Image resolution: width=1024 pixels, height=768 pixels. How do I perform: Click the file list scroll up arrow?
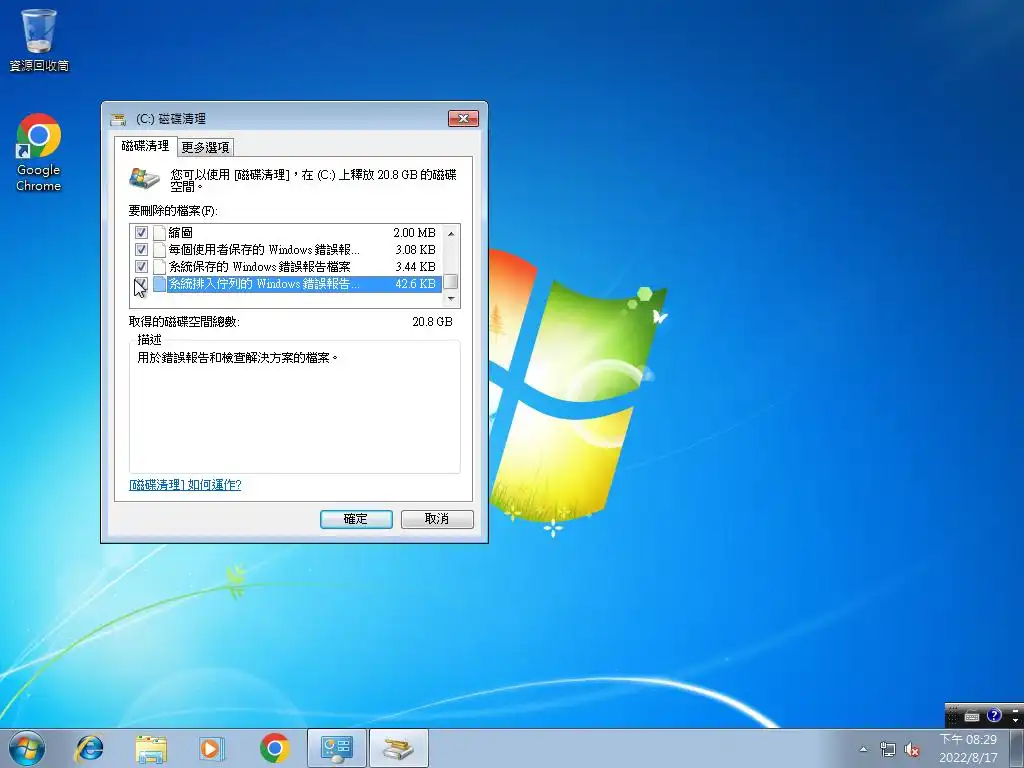tap(451, 233)
